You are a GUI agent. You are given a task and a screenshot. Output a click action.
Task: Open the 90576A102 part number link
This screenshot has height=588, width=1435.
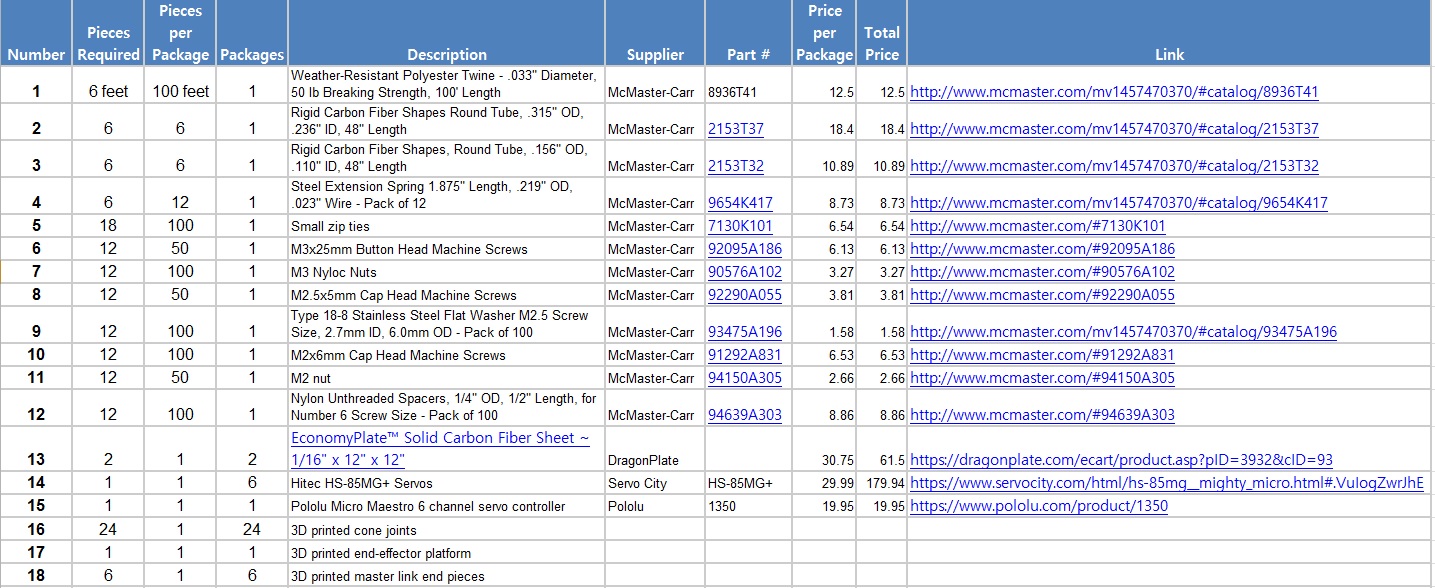[x=745, y=272]
